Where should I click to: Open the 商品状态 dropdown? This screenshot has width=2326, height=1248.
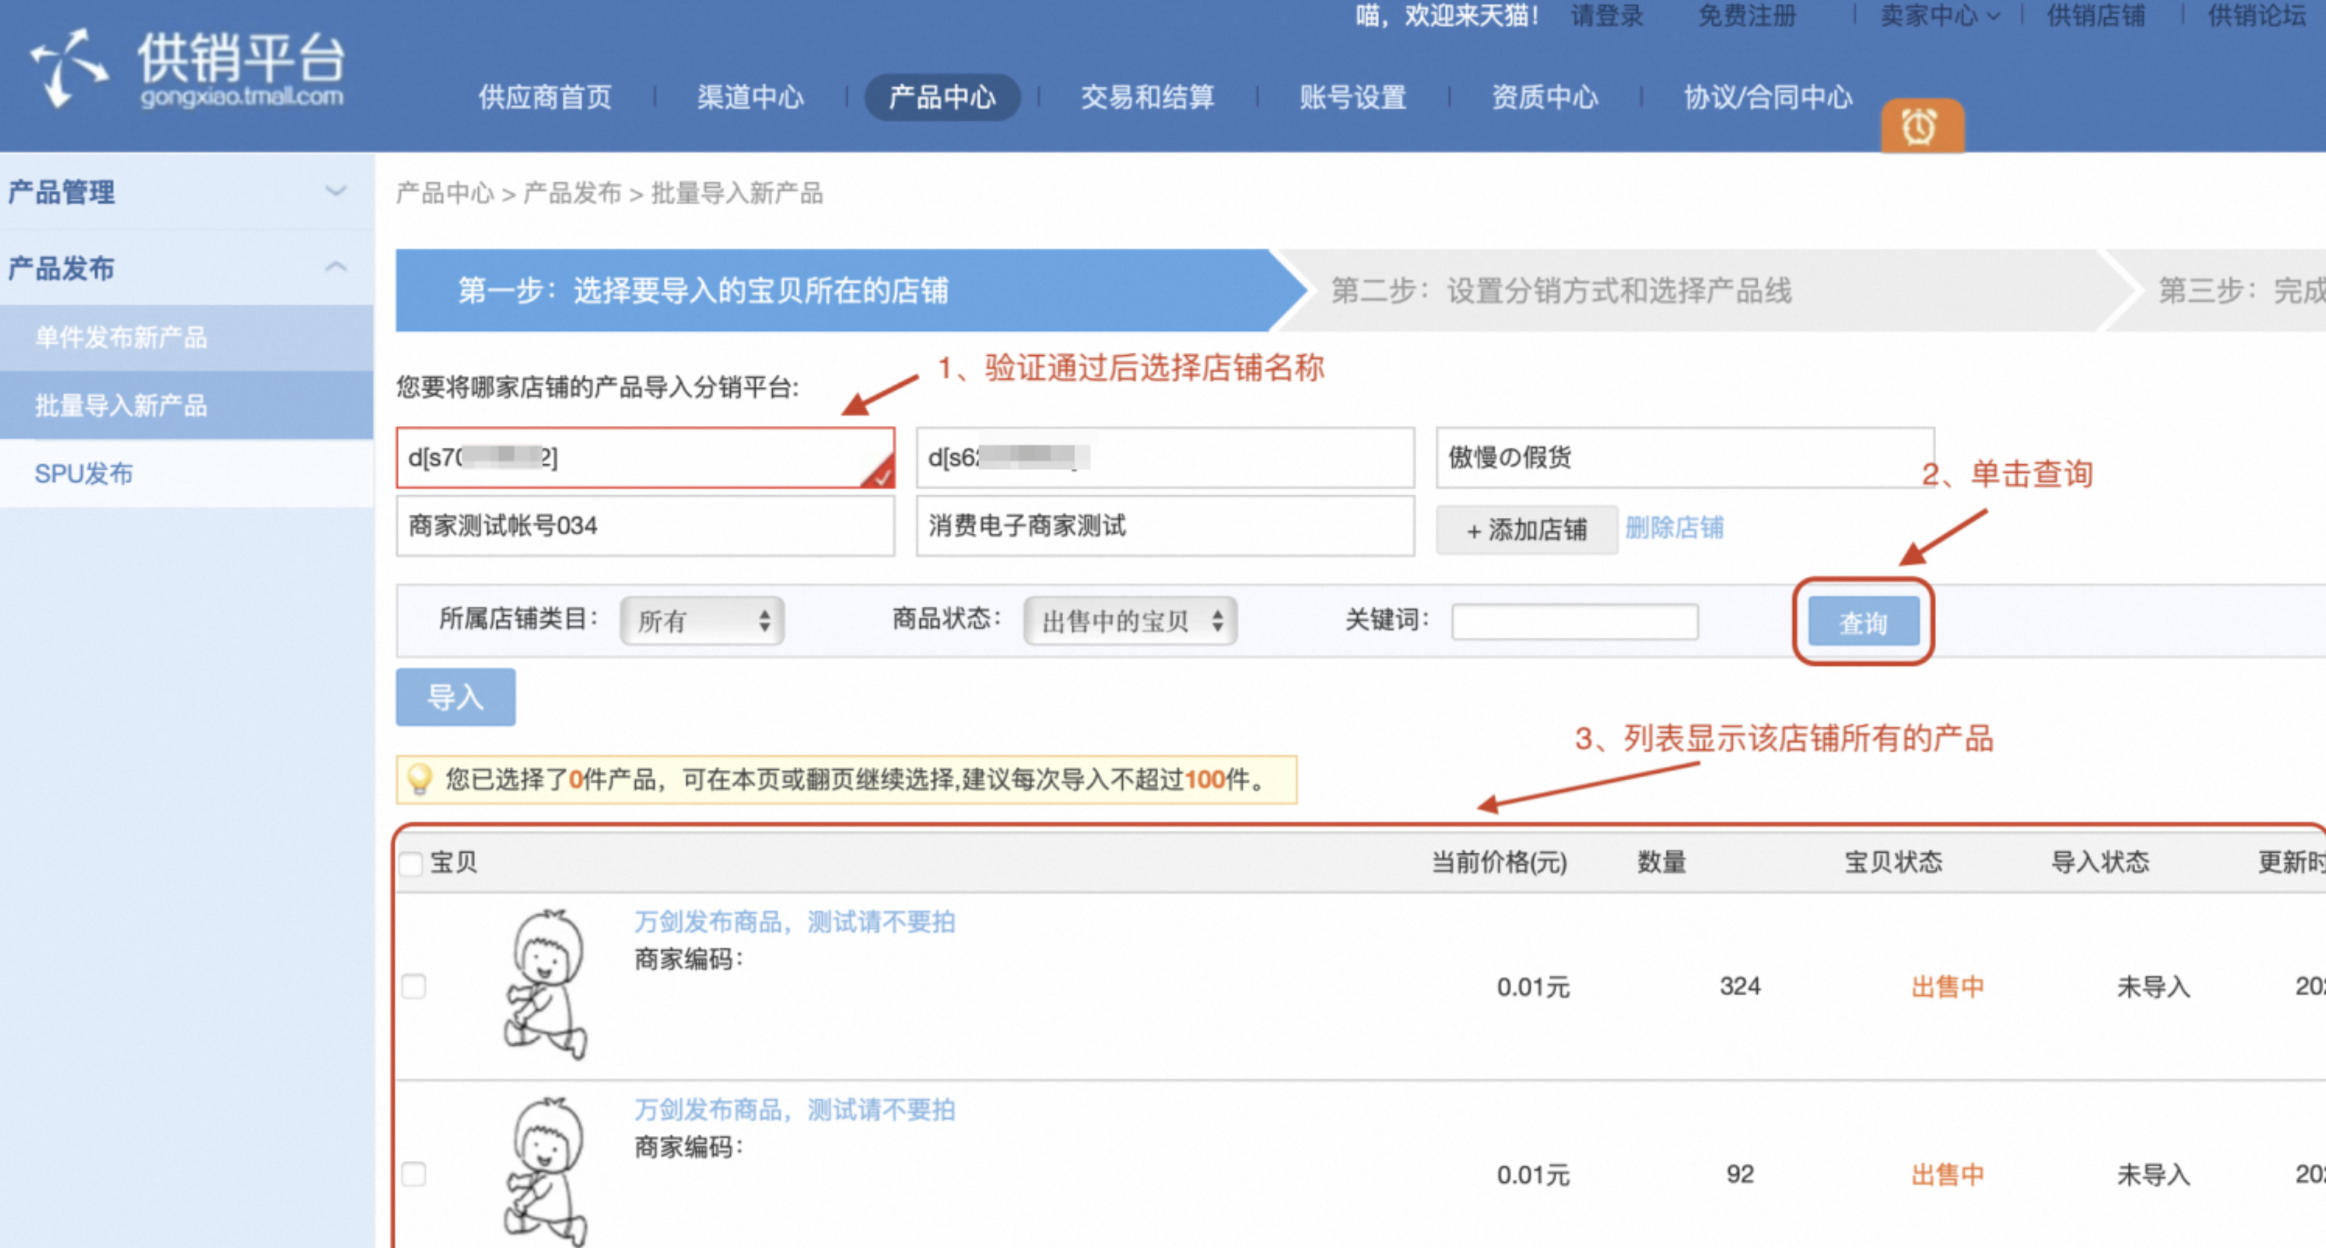click(1130, 621)
